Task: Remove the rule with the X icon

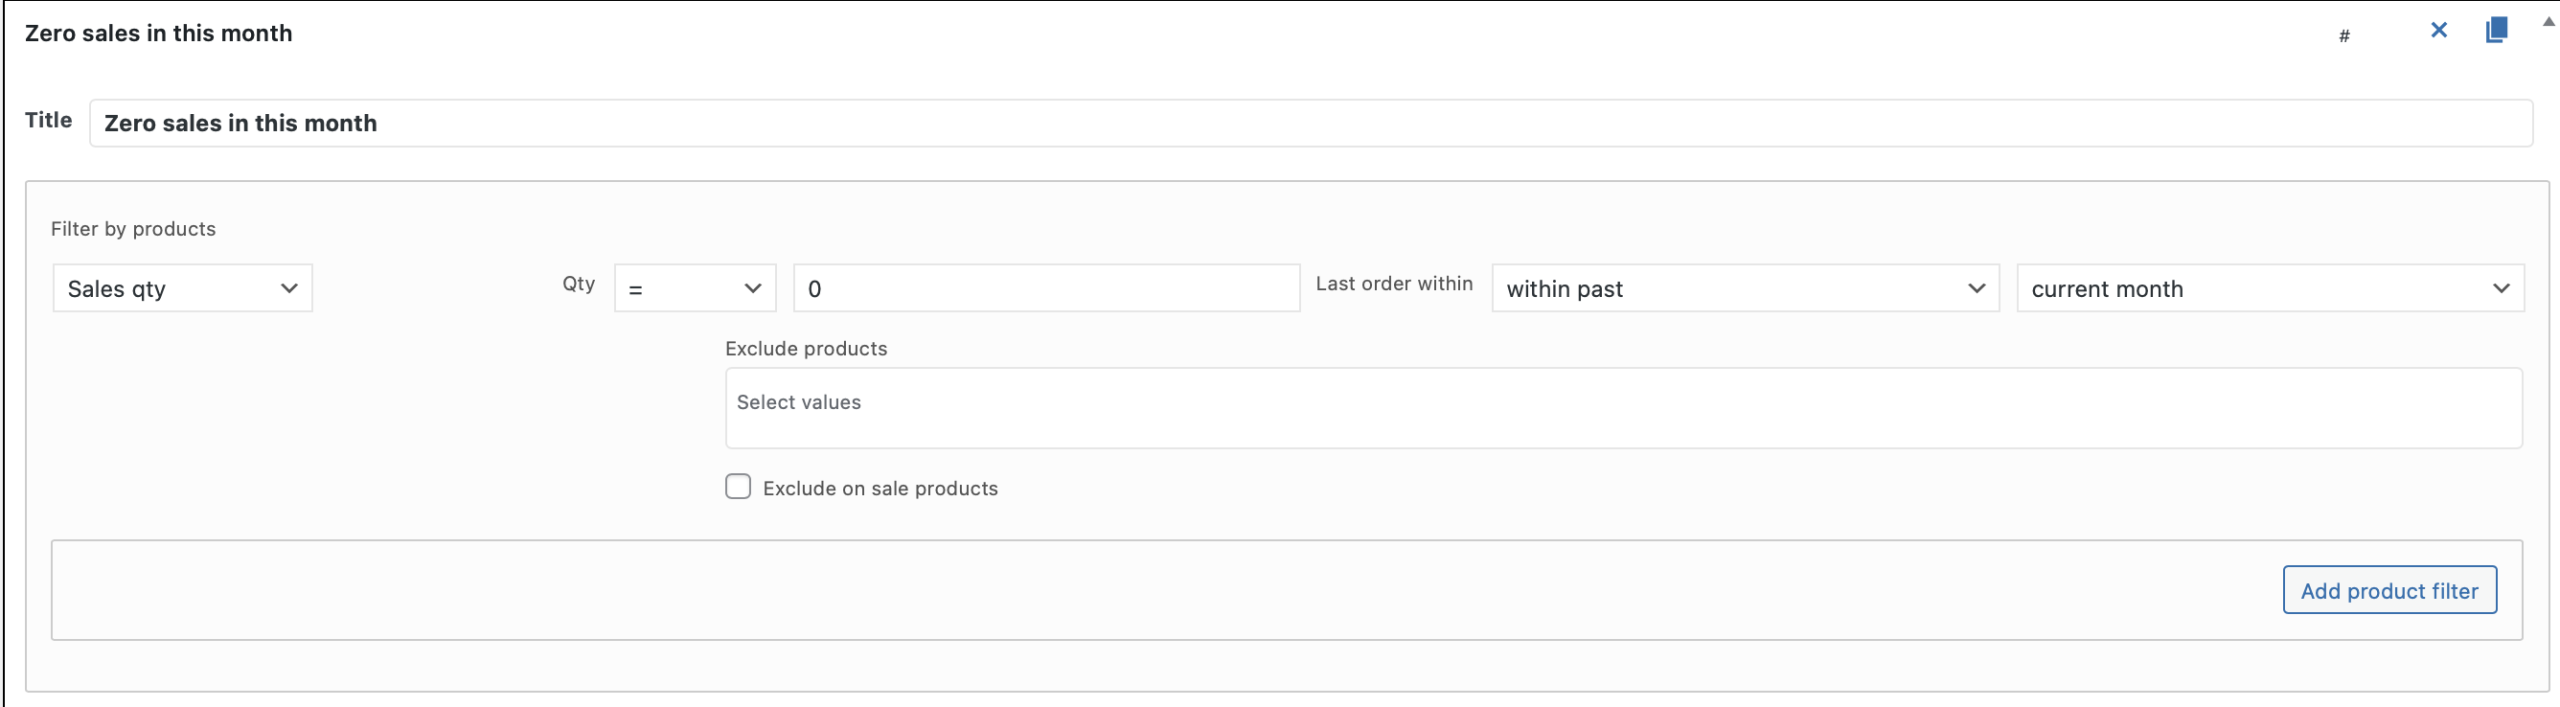Action: 2439,31
